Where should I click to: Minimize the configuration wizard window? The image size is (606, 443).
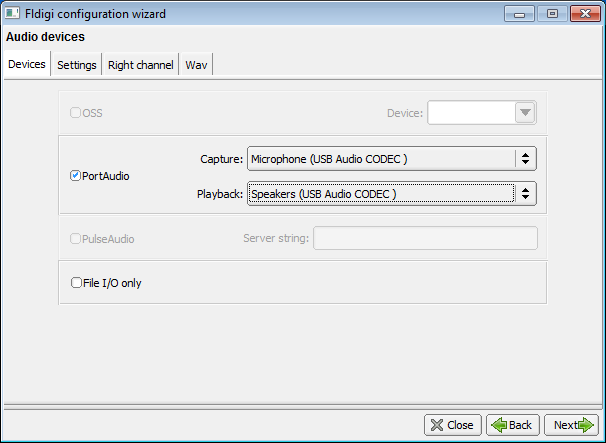coord(519,14)
